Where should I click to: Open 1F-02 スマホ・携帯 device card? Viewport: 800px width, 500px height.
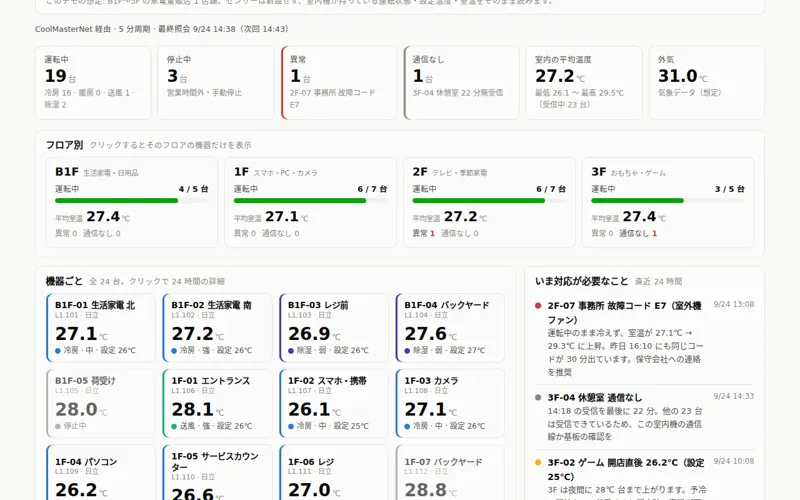pos(334,404)
